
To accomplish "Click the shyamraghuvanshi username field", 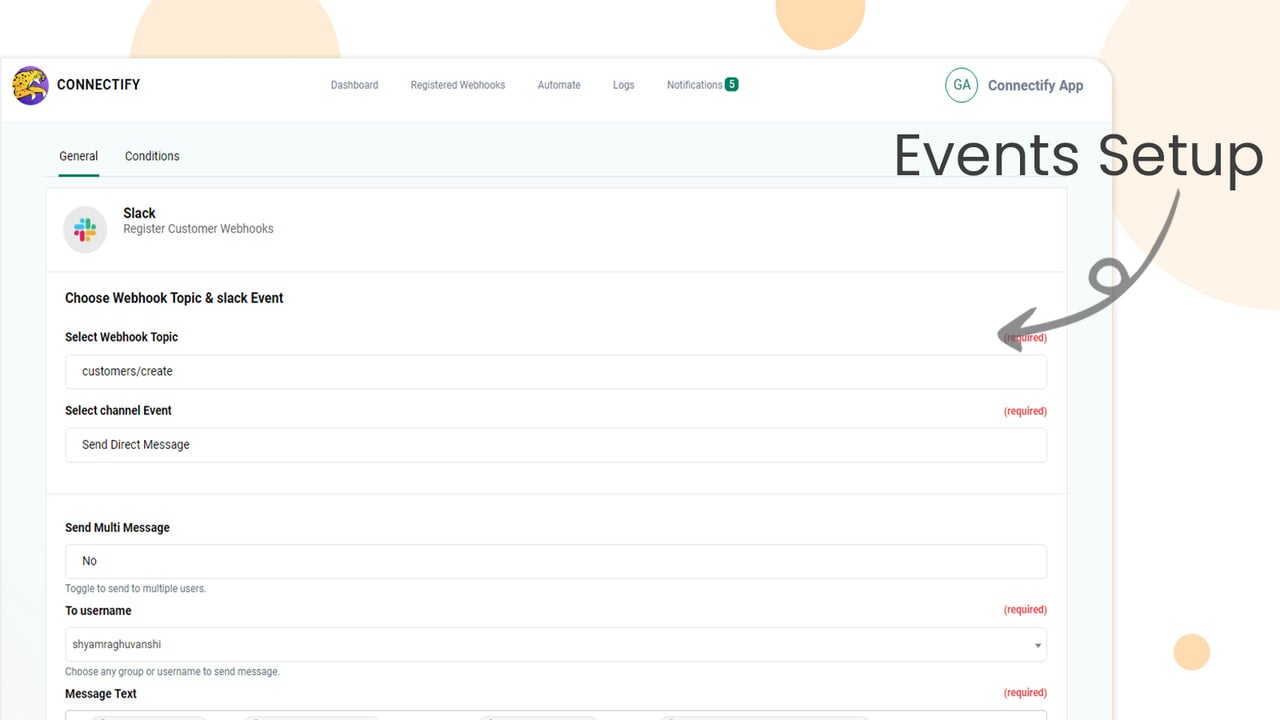I will tap(556, 645).
